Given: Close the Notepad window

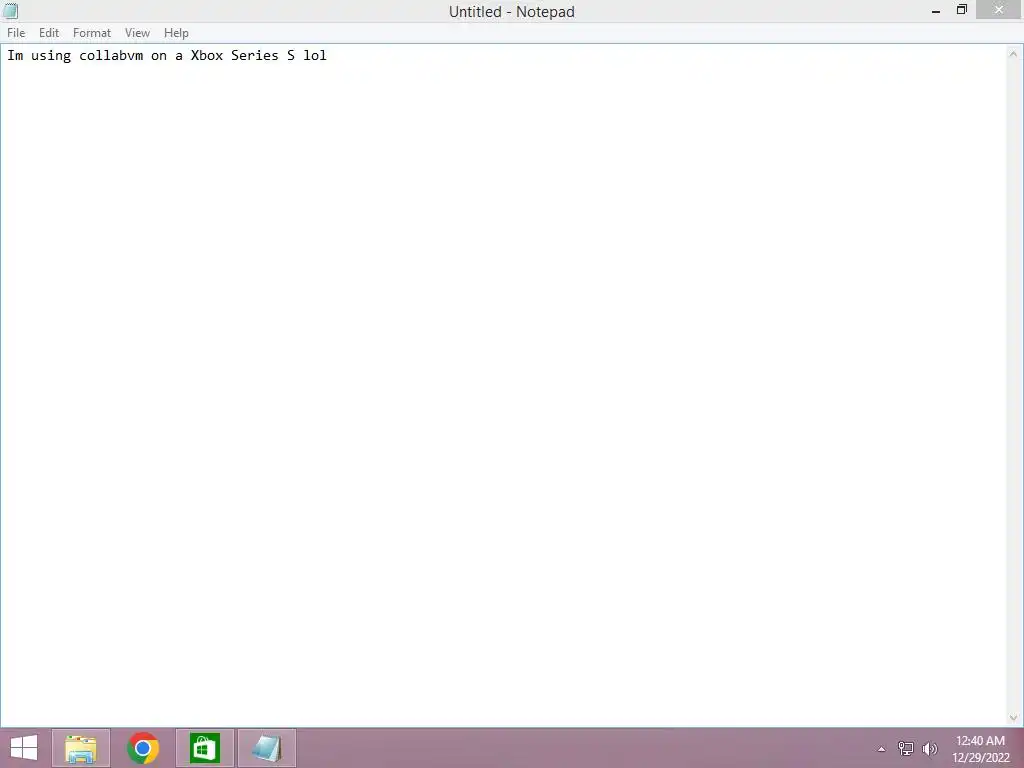Looking at the screenshot, I should click(999, 10).
